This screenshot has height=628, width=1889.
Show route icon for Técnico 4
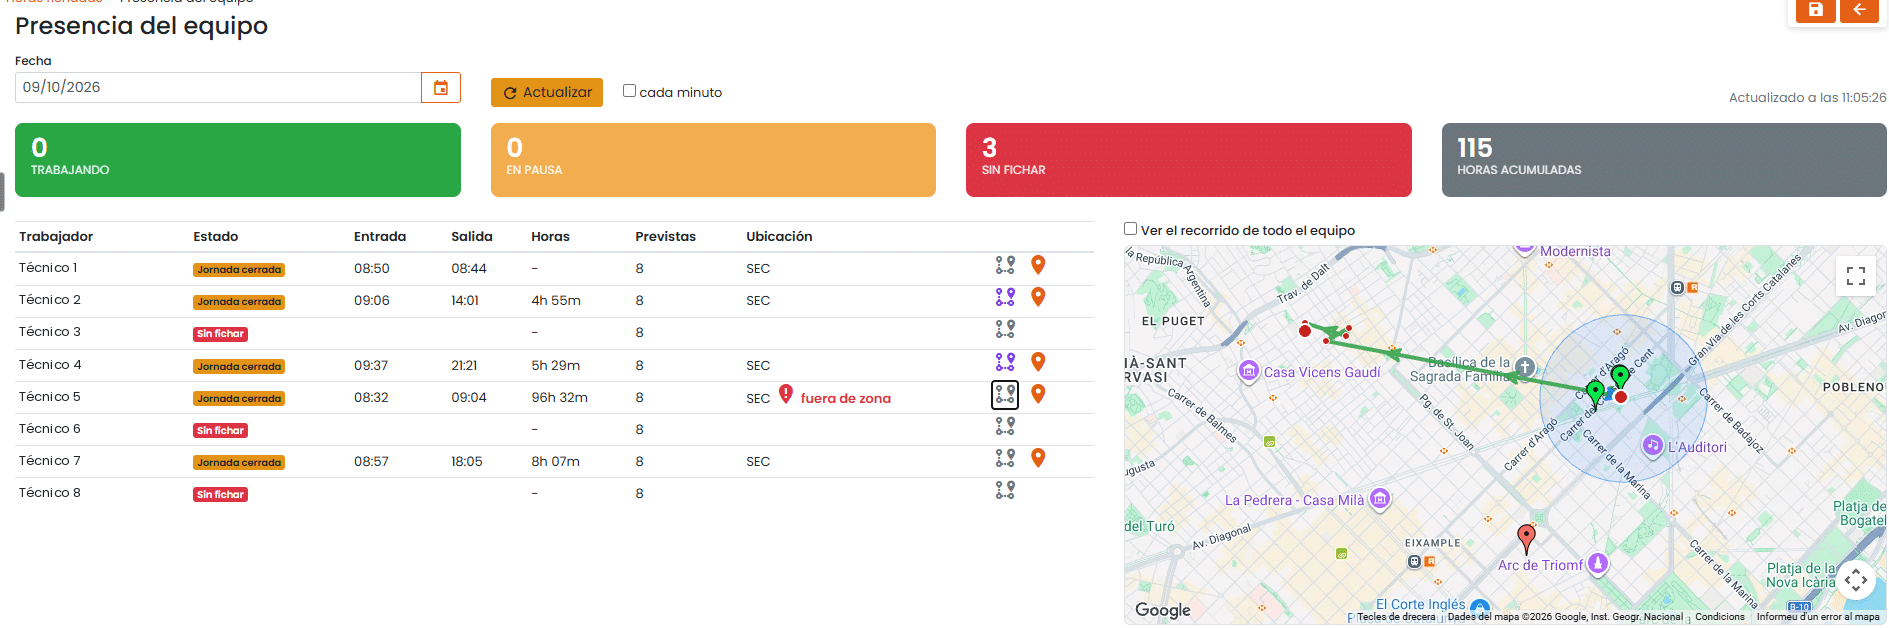(x=1005, y=362)
